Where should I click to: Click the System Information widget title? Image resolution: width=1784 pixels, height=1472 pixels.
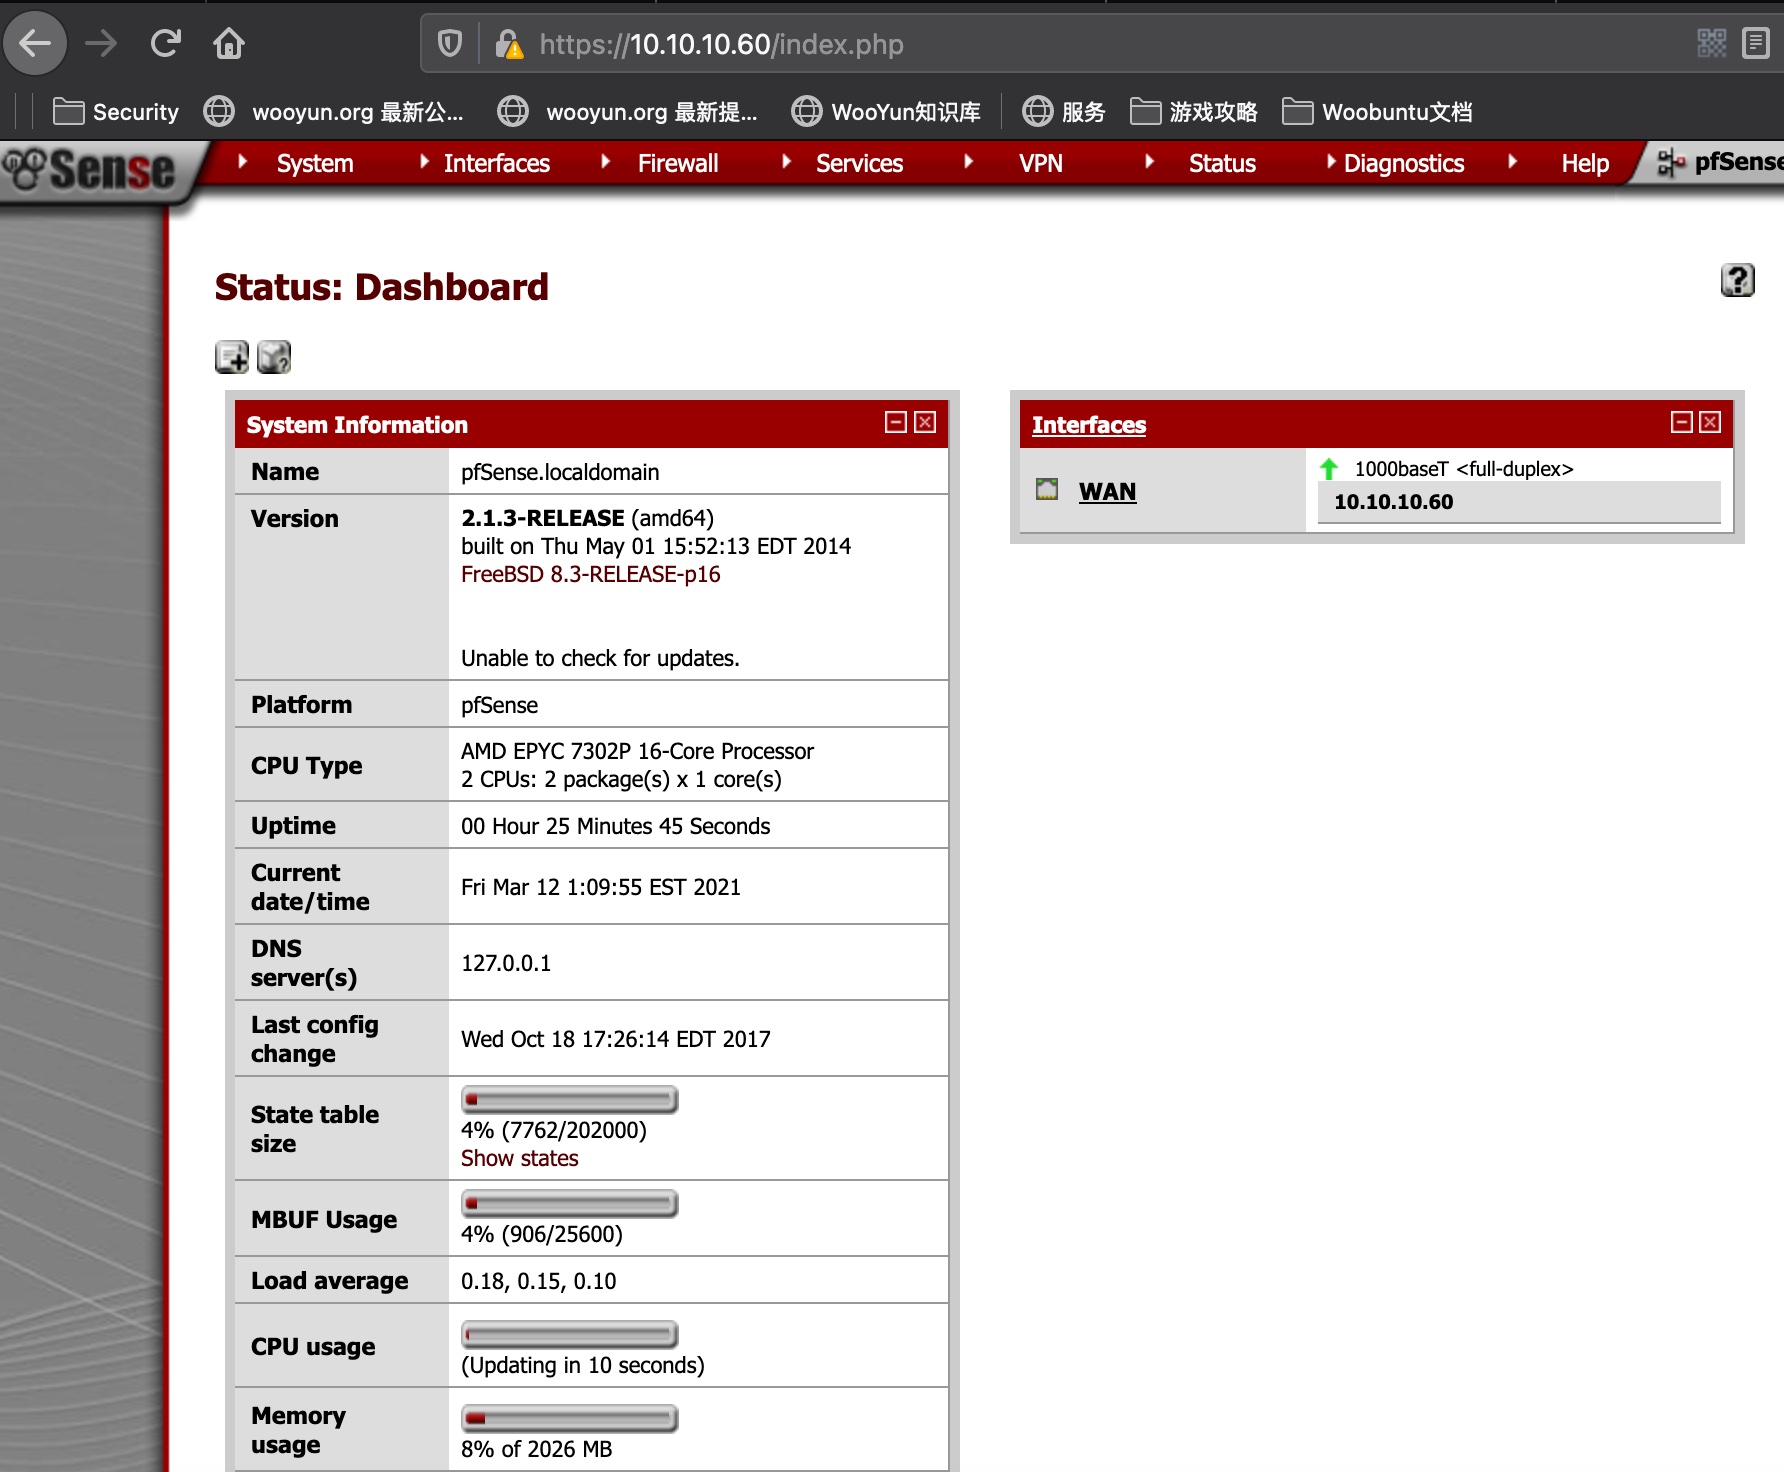coord(357,424)
